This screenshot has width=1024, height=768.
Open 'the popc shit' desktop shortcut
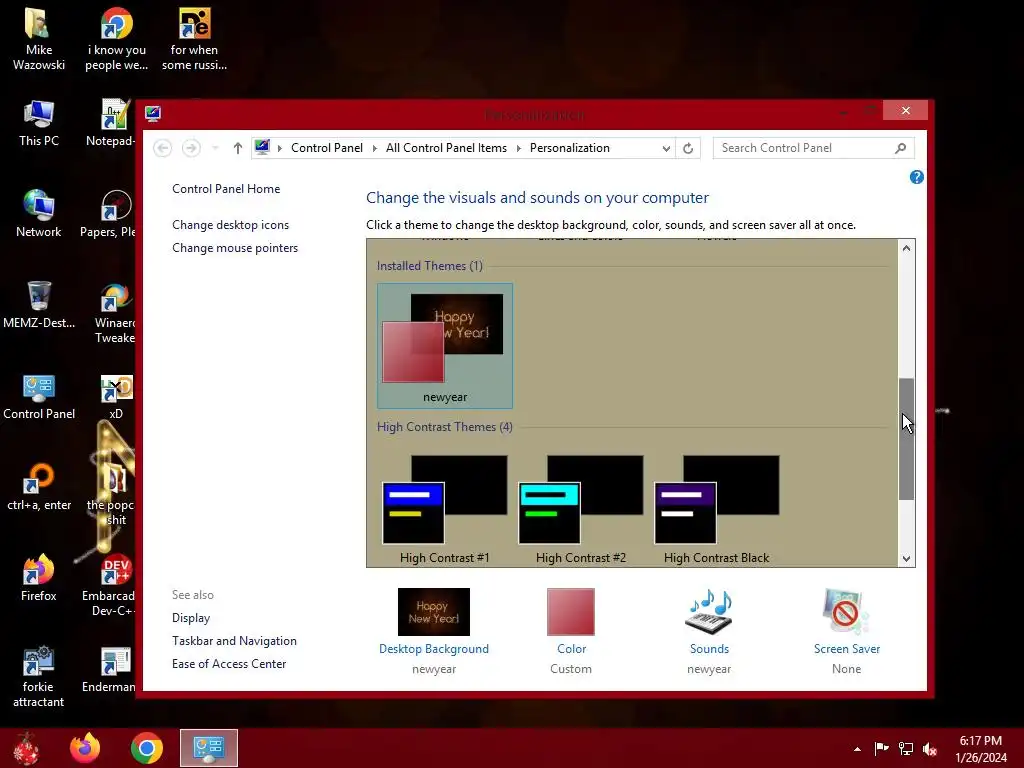(112, 494)
